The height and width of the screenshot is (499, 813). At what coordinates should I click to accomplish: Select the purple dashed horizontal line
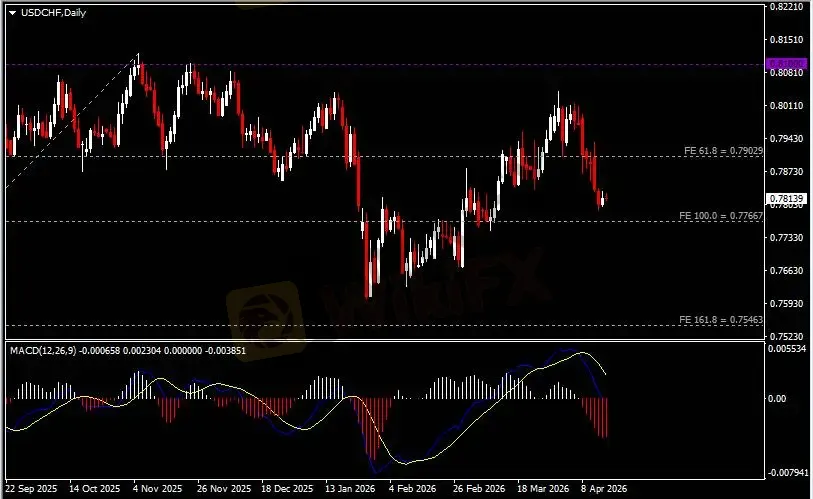click(400, 64)
